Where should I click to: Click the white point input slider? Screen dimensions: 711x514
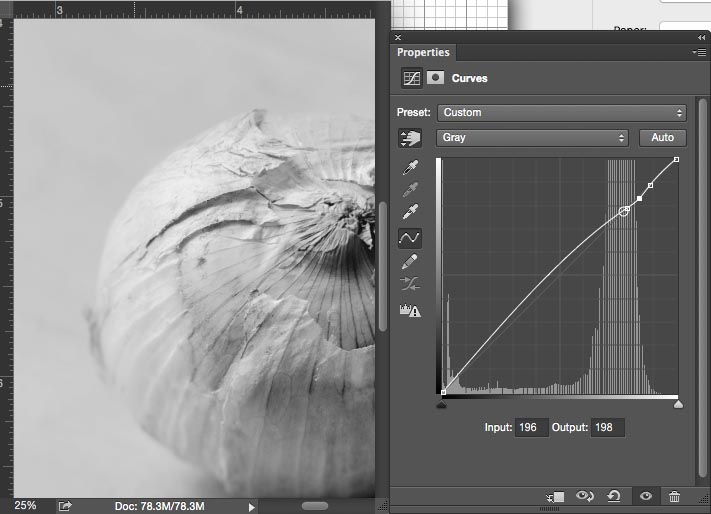point(678,404)
